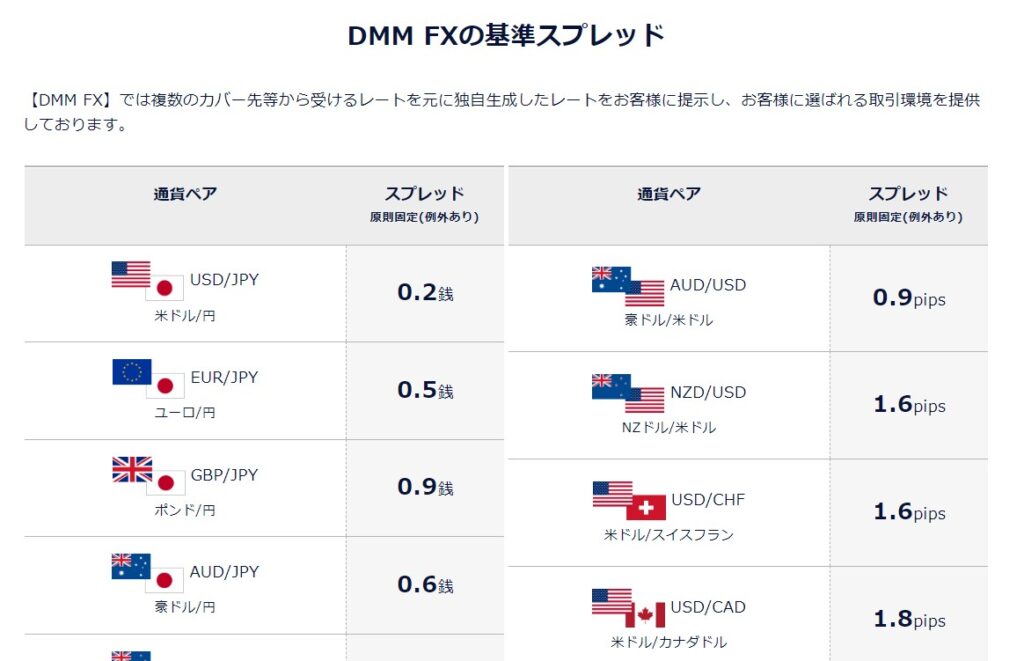The height and width of the screenshot is (661, 1024).
Task: Click the GBP/JPY flag pair icon
Action: [x=148, y=476]
